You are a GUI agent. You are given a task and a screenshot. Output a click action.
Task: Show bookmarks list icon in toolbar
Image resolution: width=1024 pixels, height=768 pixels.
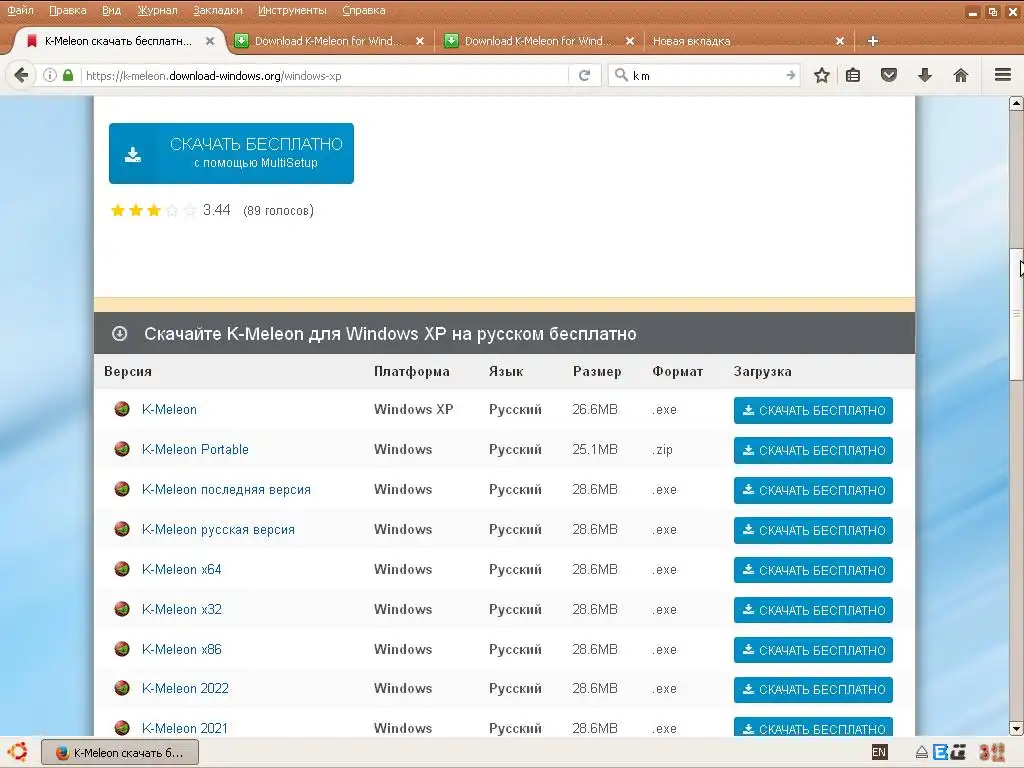(x=853, y=75)
